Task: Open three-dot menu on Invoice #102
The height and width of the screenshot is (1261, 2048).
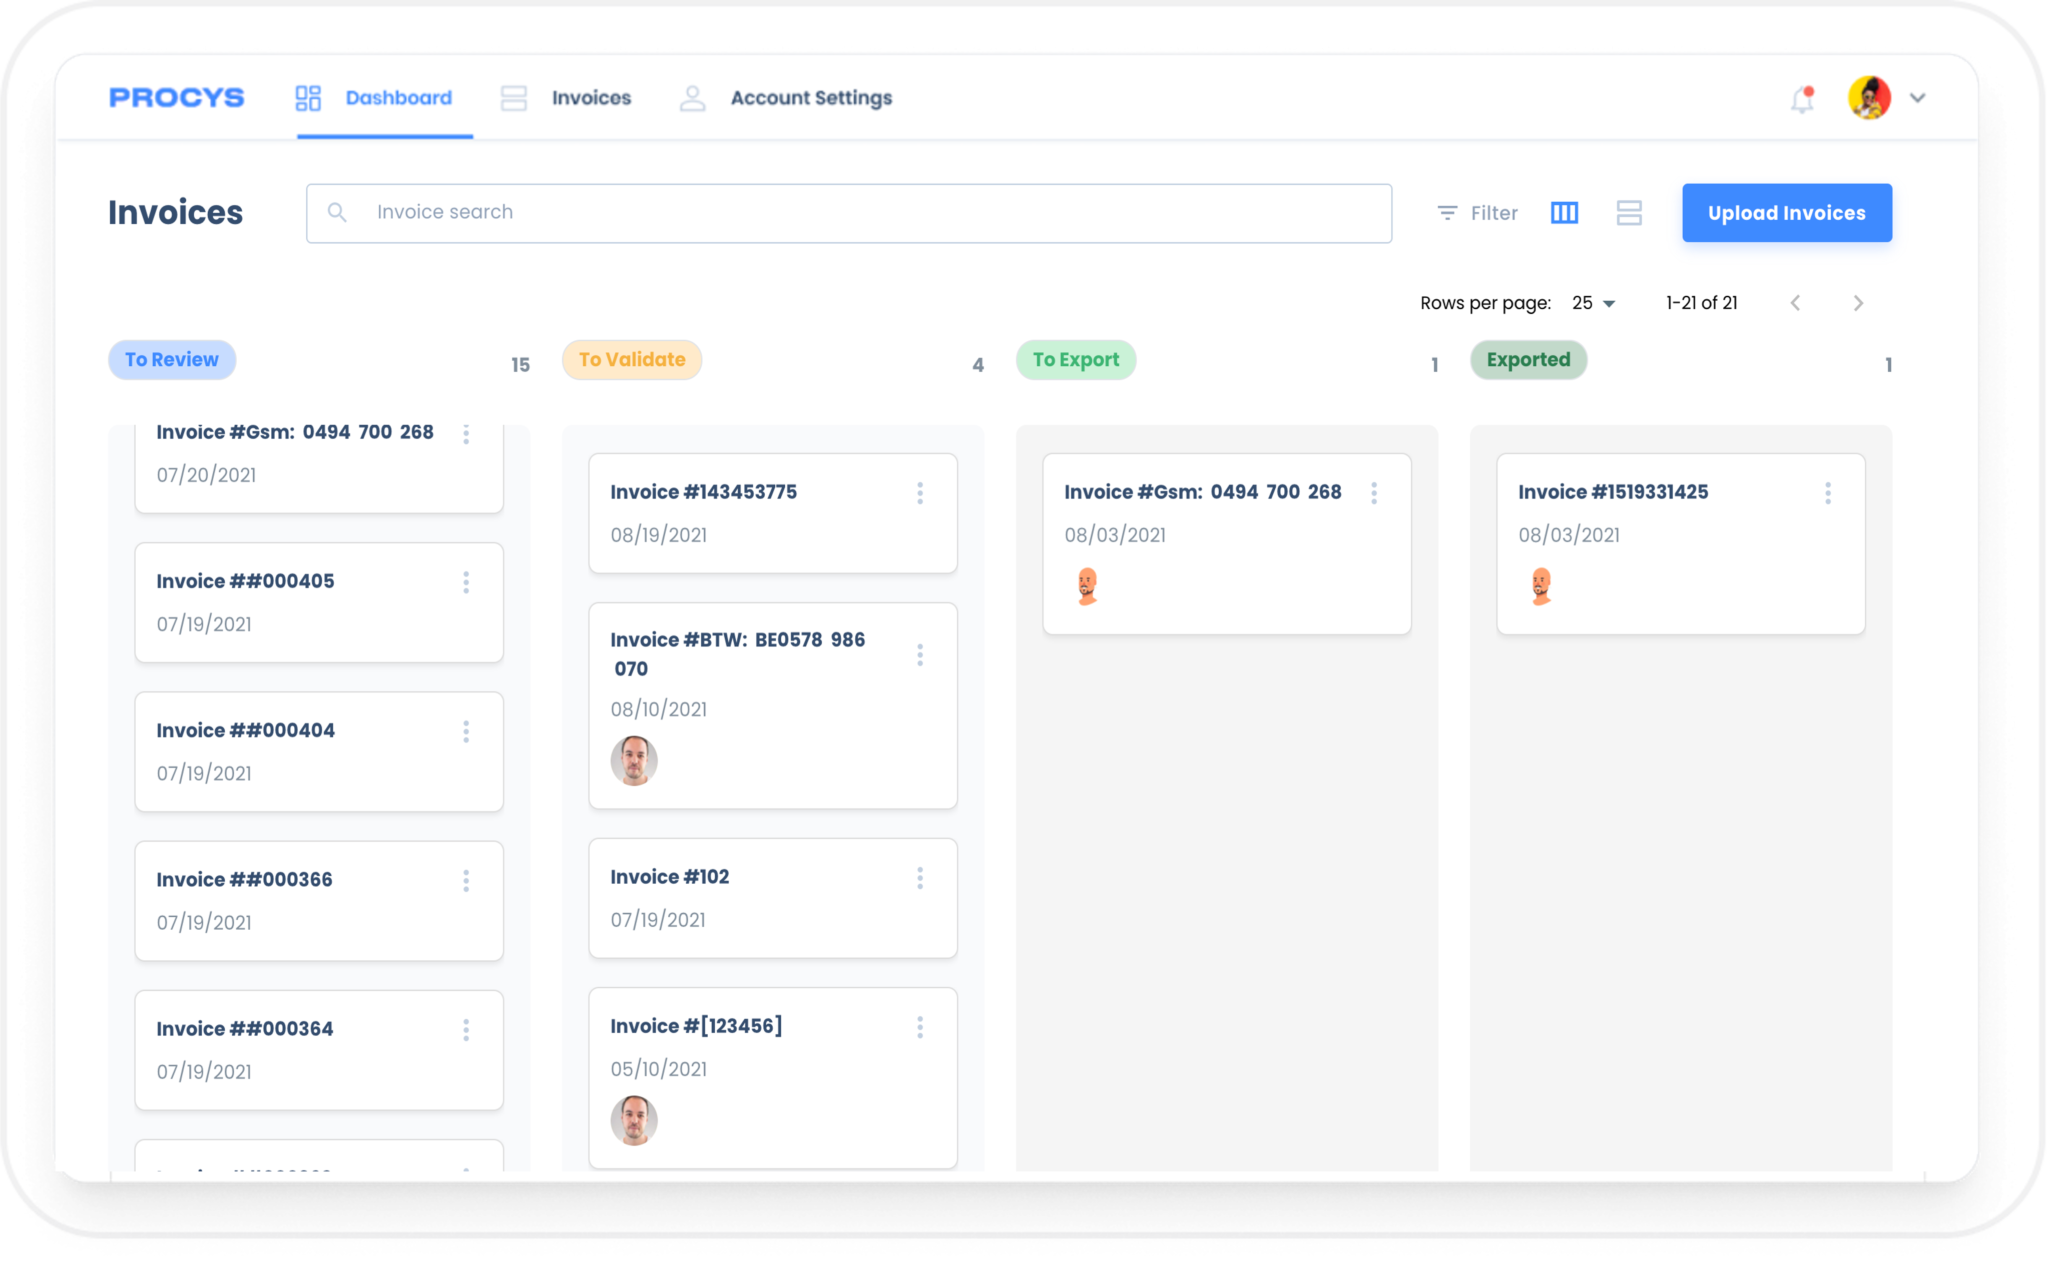Action: tap(920, 878)
